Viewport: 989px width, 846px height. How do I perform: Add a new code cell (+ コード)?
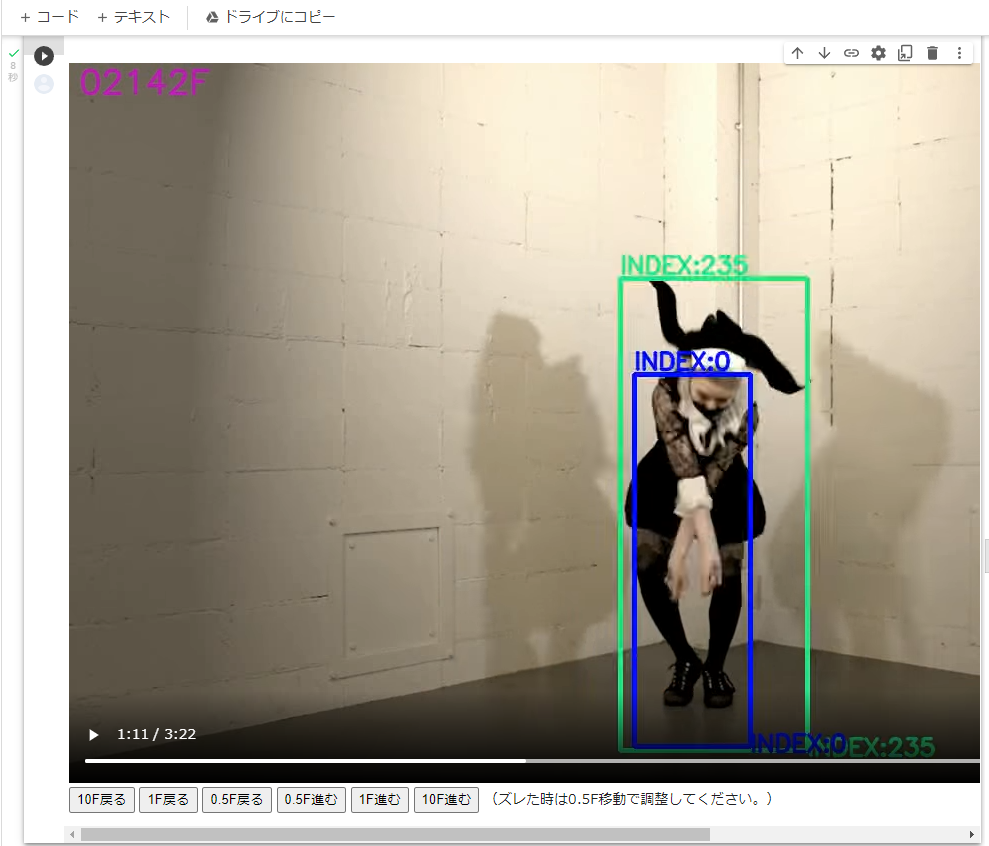[x=50, y=17]
